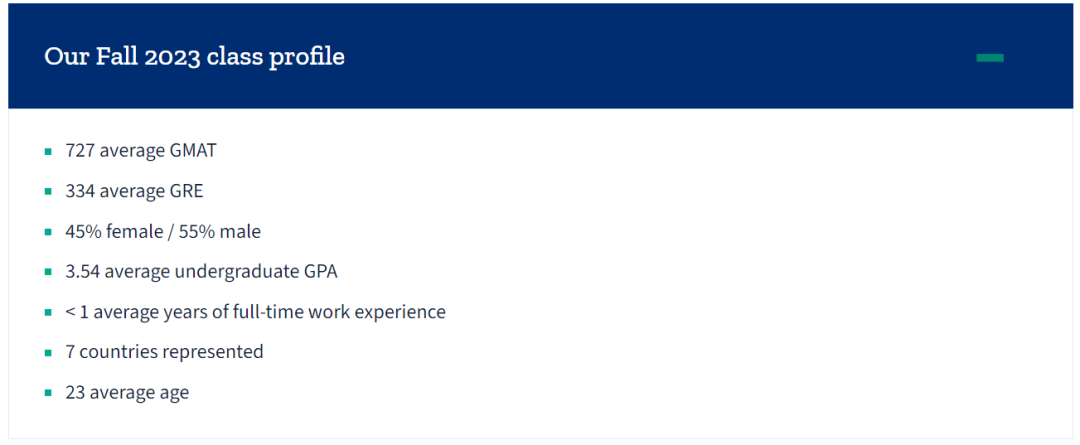Click the '23 average age' line
Image resolution: width=1080 pixels, height=445 pixels.
pos(127,392)
